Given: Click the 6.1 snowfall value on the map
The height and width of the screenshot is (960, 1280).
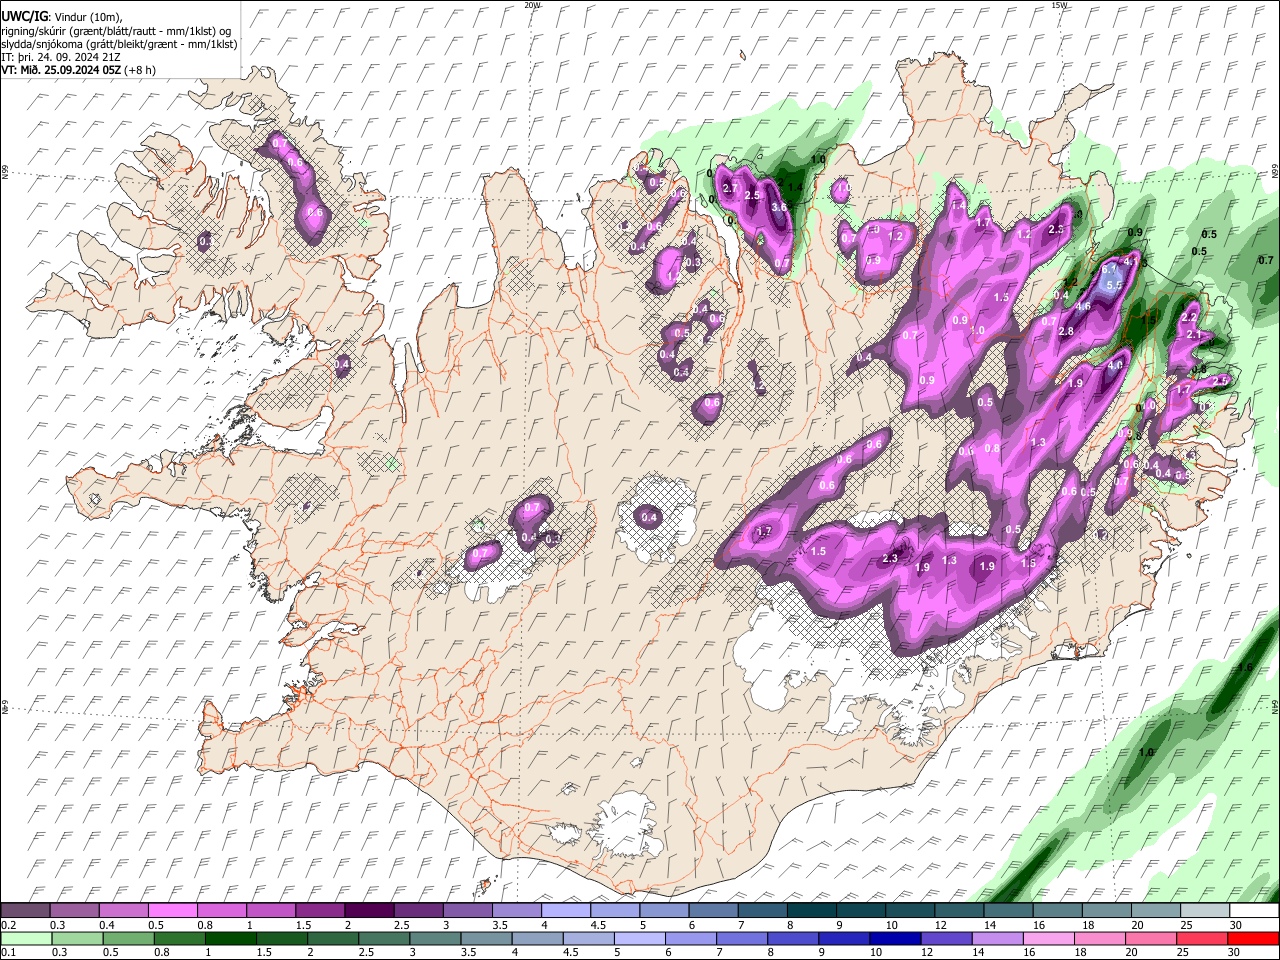Looking at the screenshot, I should tap(1109, 270).
